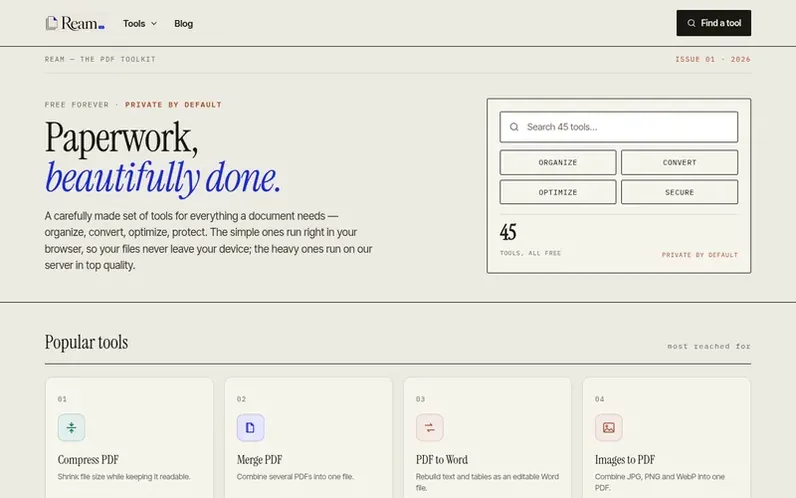796x498 pixels.
Task: Click the 'beautifully done.' headline text
Action: coord(162,178)
